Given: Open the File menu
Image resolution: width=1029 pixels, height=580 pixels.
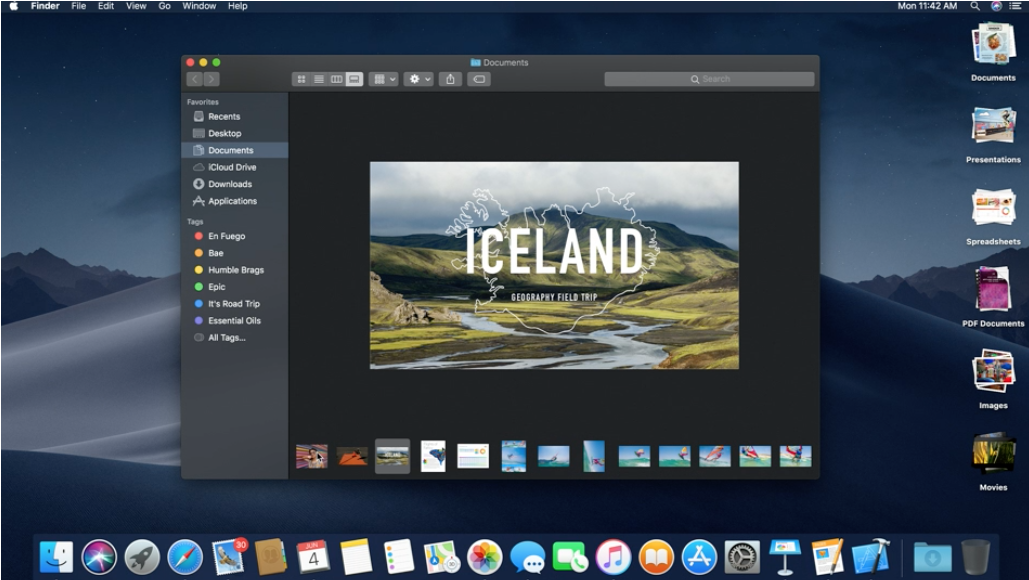Looking at the screenshot, I should [x=79, y=6].
